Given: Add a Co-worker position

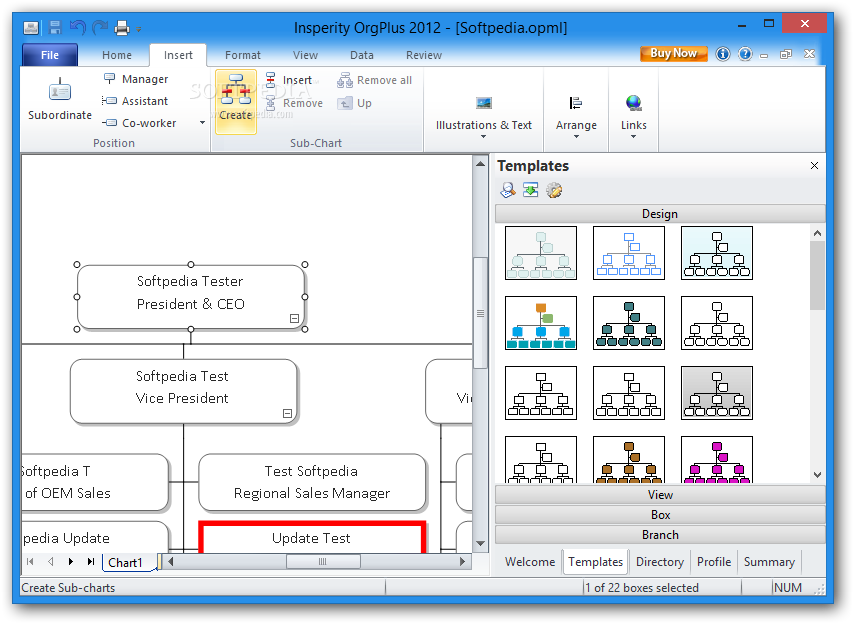Looking at the screenshot, I should pyautogui.click(x=139, y=123).
